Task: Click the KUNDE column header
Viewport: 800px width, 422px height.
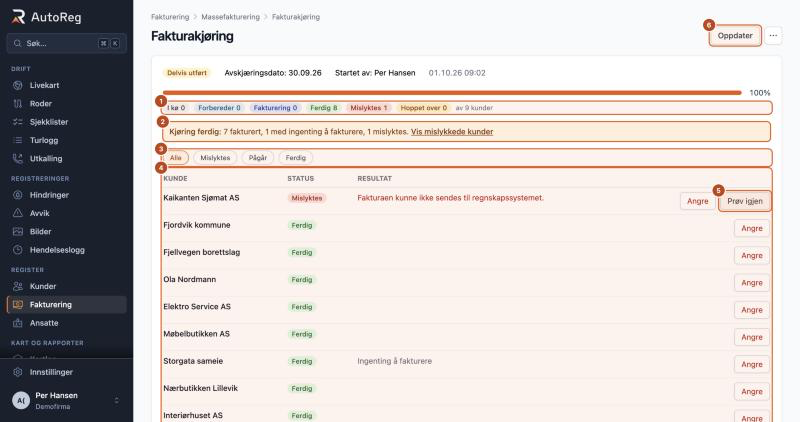Action: point(175,179)
